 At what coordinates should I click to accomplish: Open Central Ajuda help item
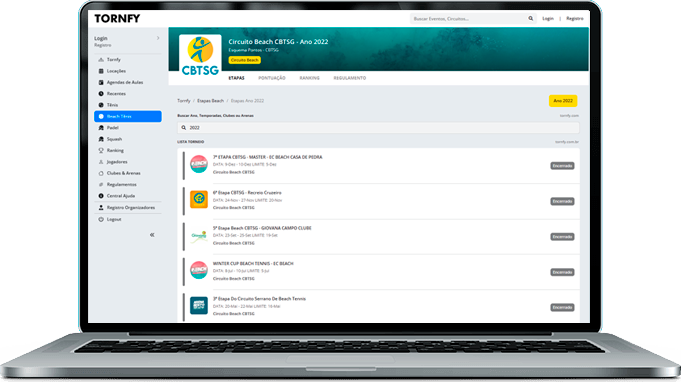121,196
